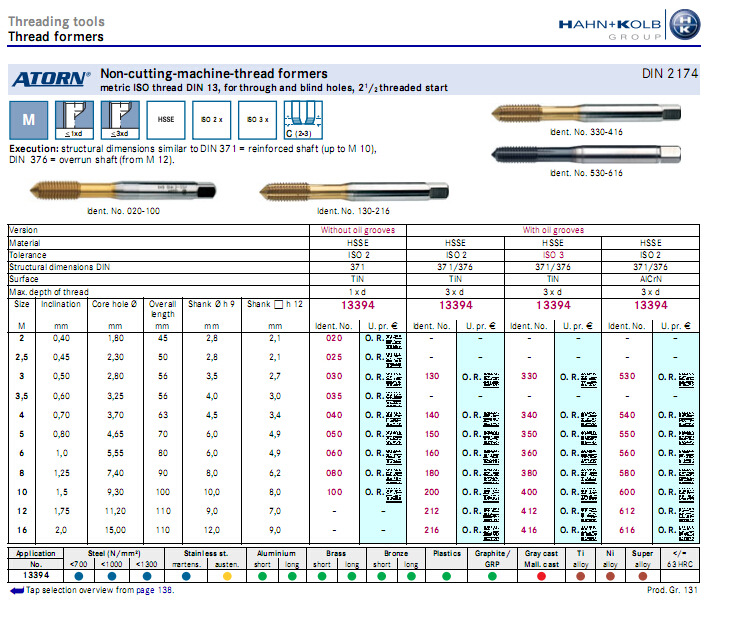Image resolution: width=731 pixels, height=636 pixels.
Task: Click core hole value '15,00'
Action: [115, 530]
